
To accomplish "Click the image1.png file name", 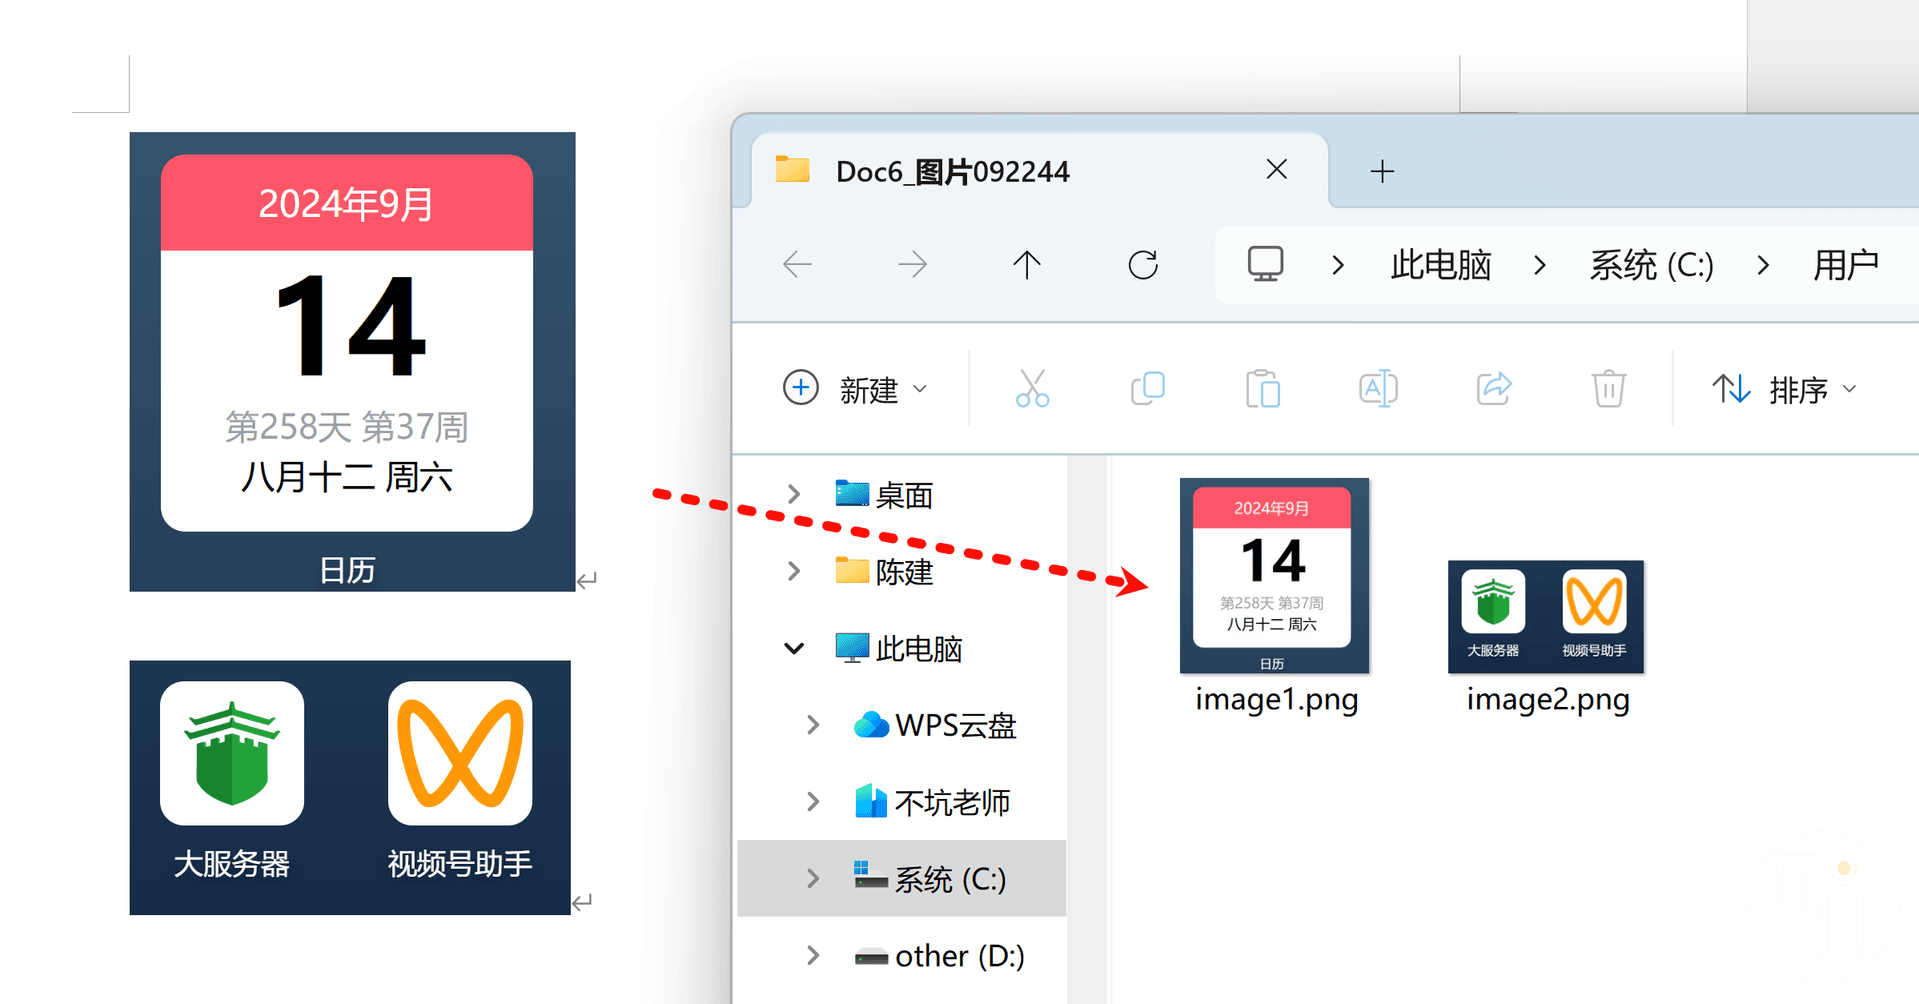I will [1277, 698].
